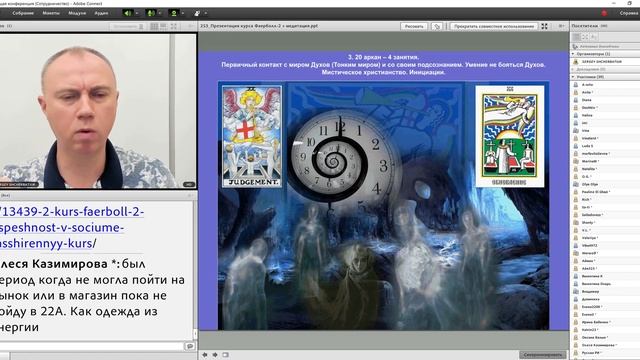This screenshot has width=640, height=360.
Task: Open the kurs-faerboll-2 chat link
Action: pyautogui.click(x=72, y=227)
